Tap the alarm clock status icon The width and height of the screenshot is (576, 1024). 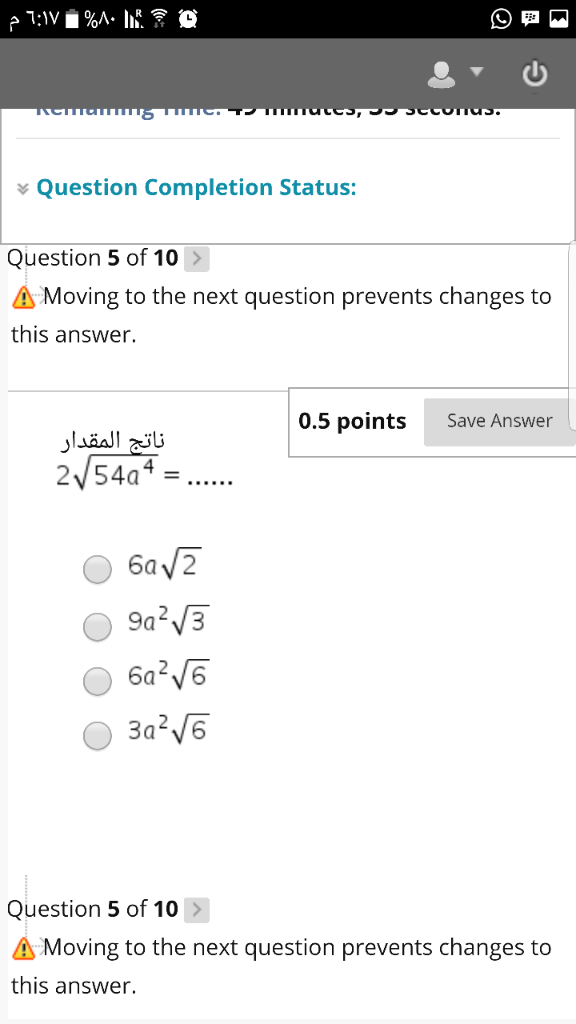point(188,20)
